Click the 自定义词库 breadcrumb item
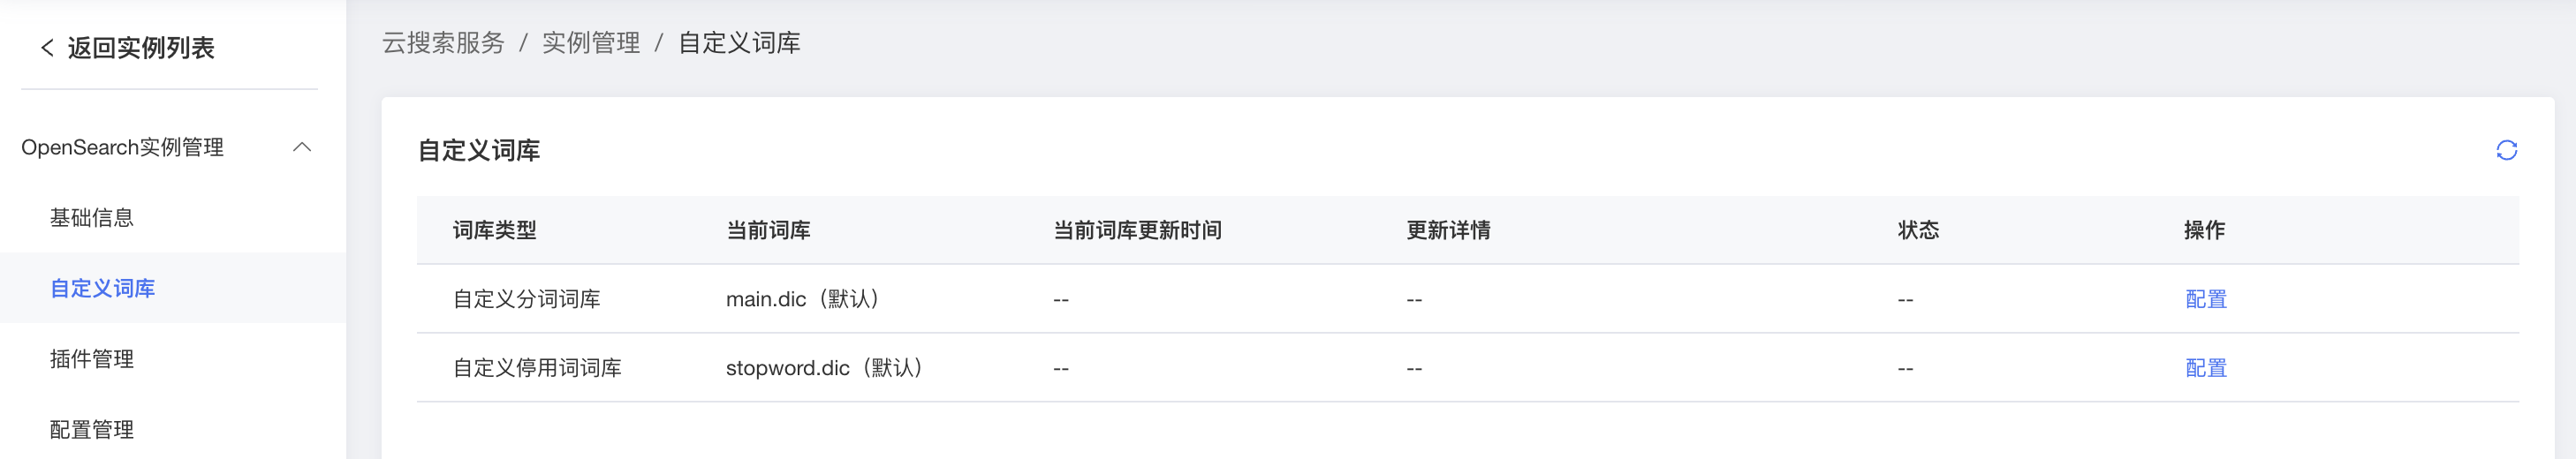The height and width of the screenshot is (459, 2576). (x=739, y=43)
